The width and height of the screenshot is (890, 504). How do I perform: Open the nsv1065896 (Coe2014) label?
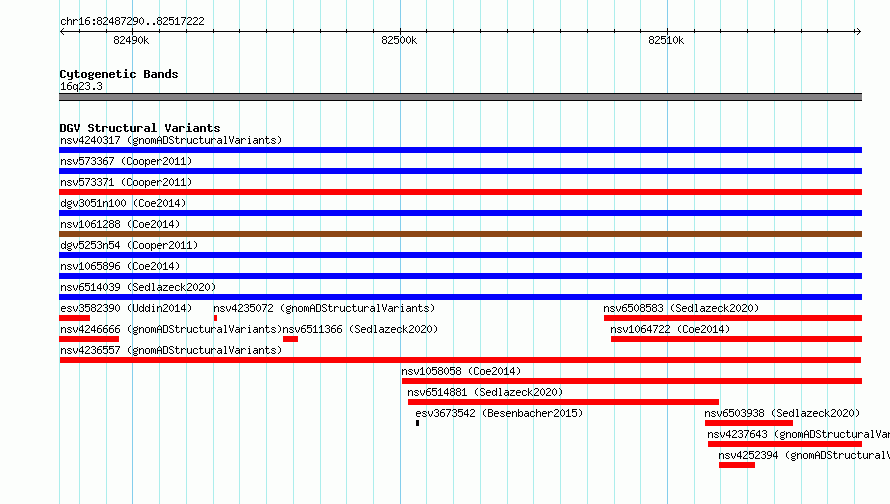pyautogui.click(x=120, y=266)
